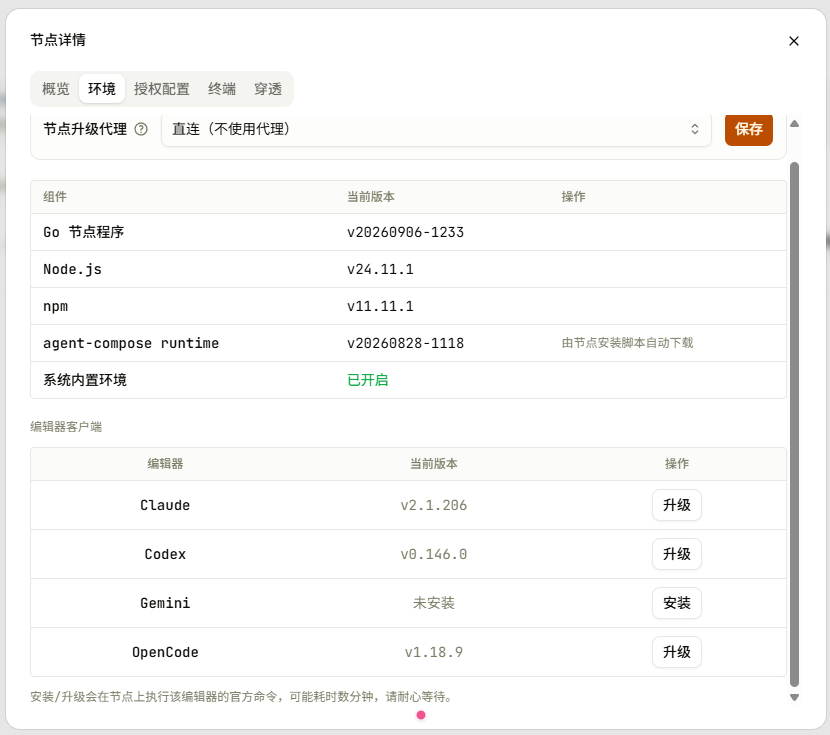The height and width of the screenshot is (735, 830).
Task: Click the Node.js component row label
Action: [73, 269]
